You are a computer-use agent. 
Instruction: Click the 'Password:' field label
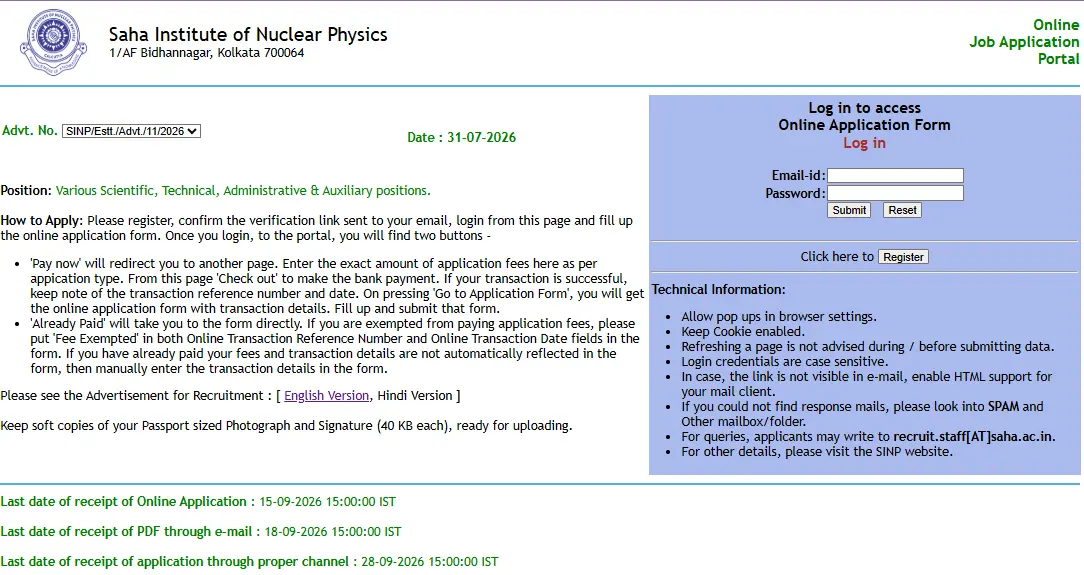pyautogui.click(x=795, y=194)
